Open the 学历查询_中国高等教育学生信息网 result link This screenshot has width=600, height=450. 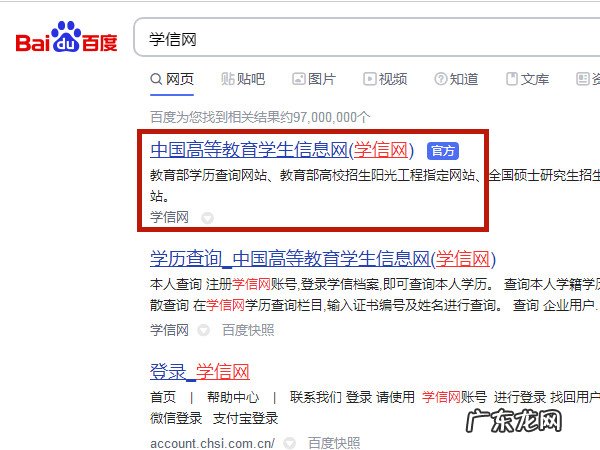pyautogui.click(x=323, y=259)
